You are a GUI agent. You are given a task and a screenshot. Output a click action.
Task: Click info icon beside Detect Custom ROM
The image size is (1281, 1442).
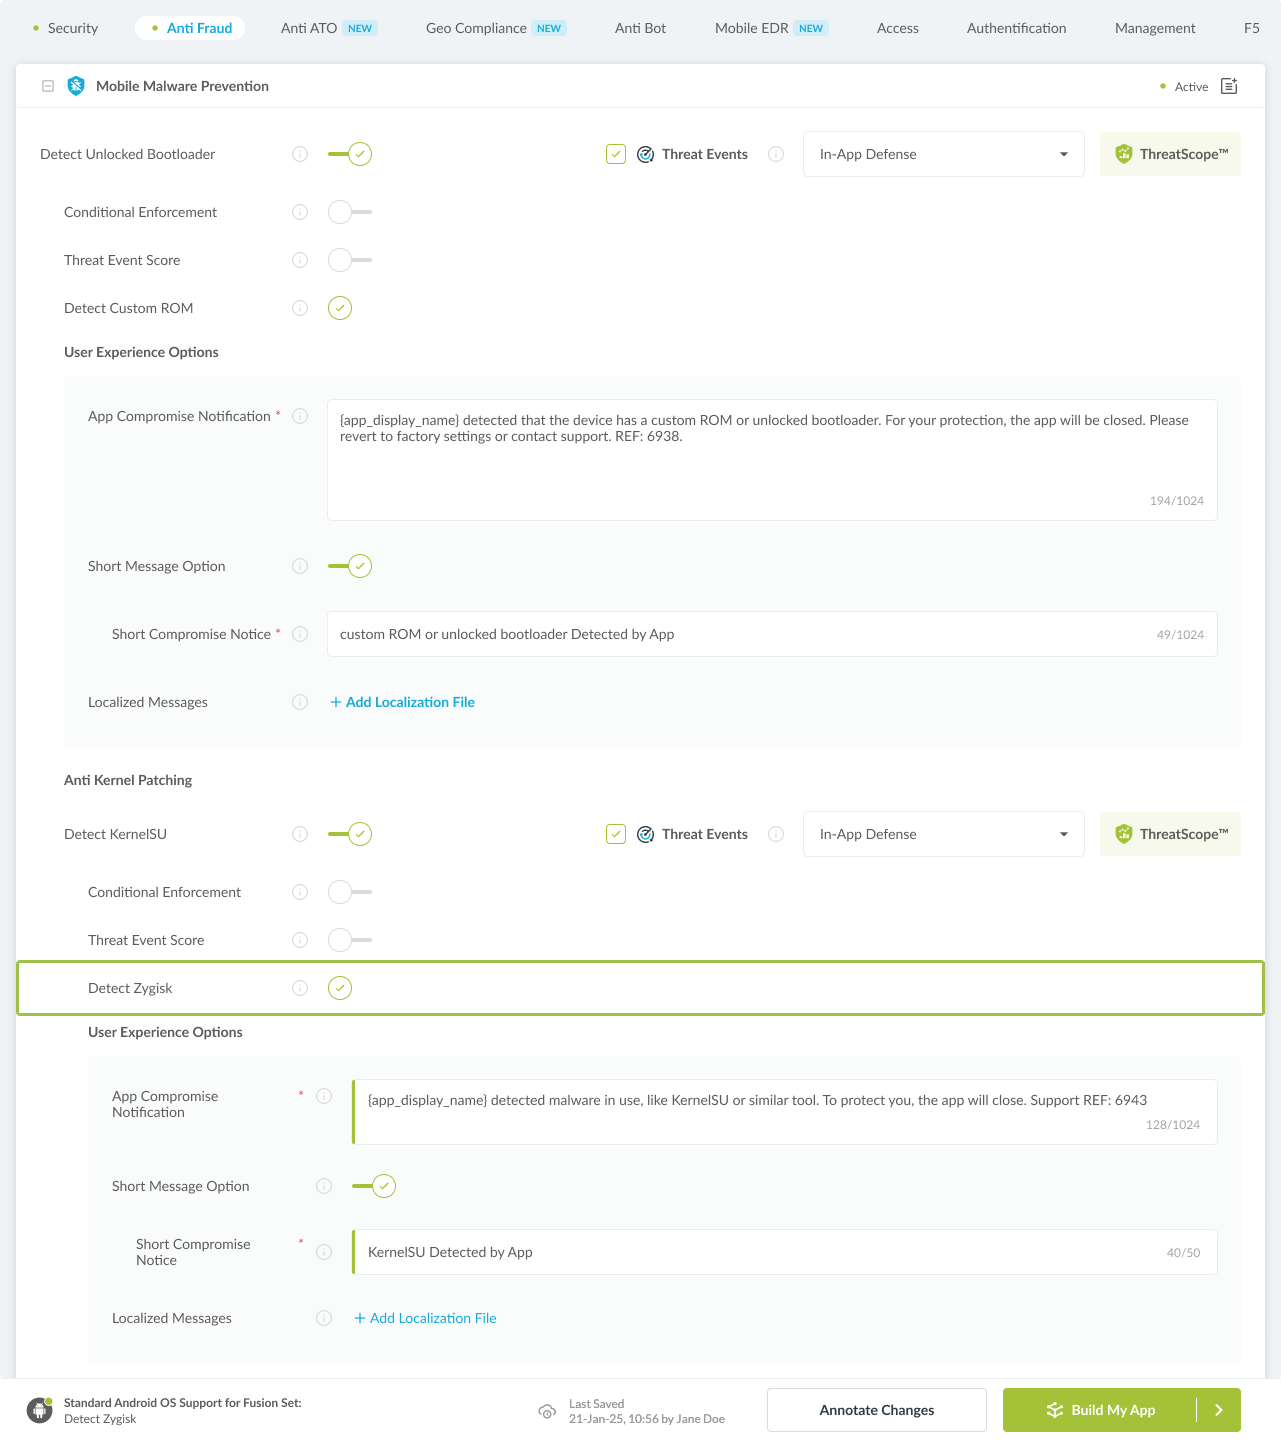[300, 308]
